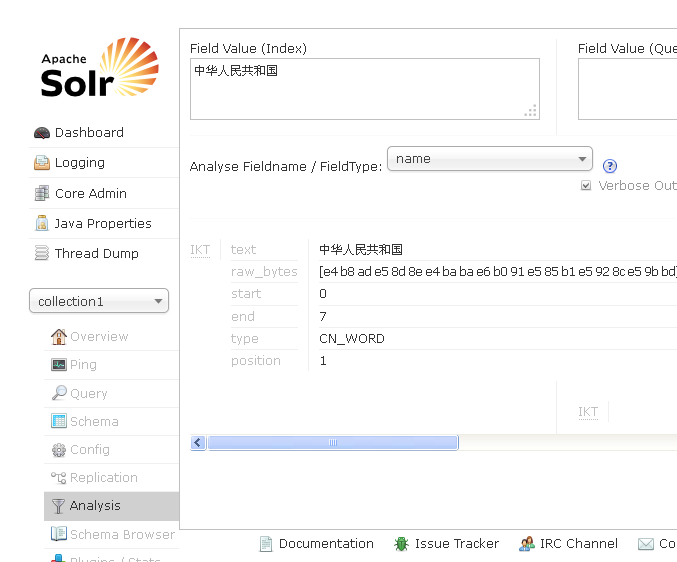This screenshot has height=562, width=677.
Task: Click the end value 7
Action: click(323, 316)
